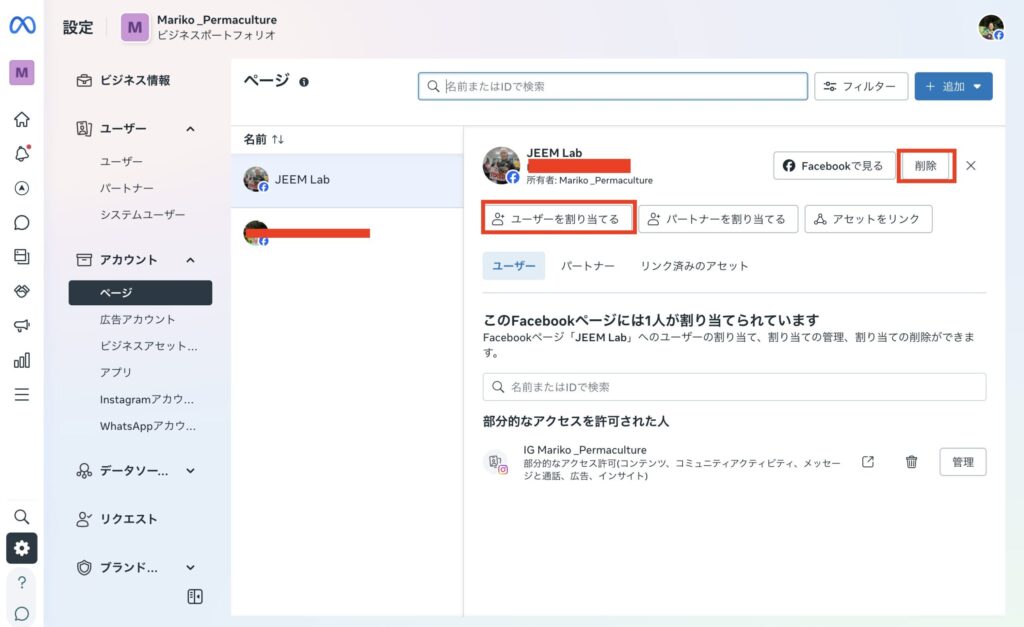This screenshot has height=627, width=1024.
Task: Click the ユーザーを割り当てる button
Action: 558,219
